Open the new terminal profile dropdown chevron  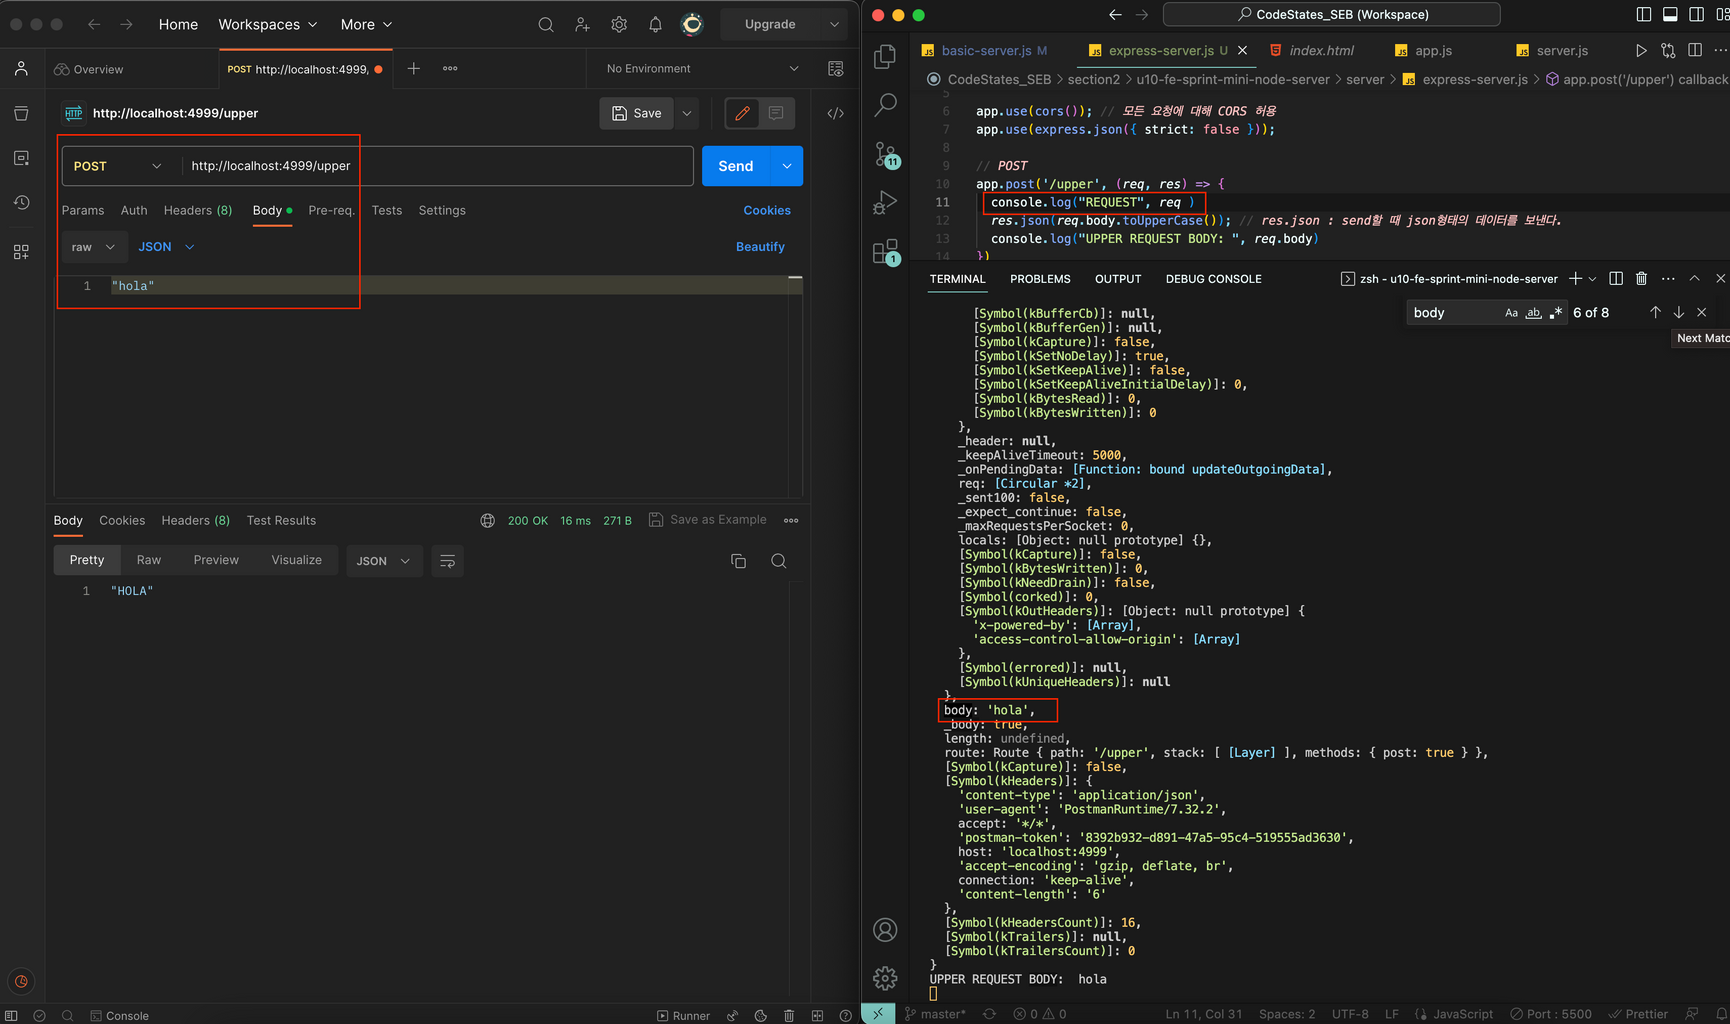coord(1593,278)
